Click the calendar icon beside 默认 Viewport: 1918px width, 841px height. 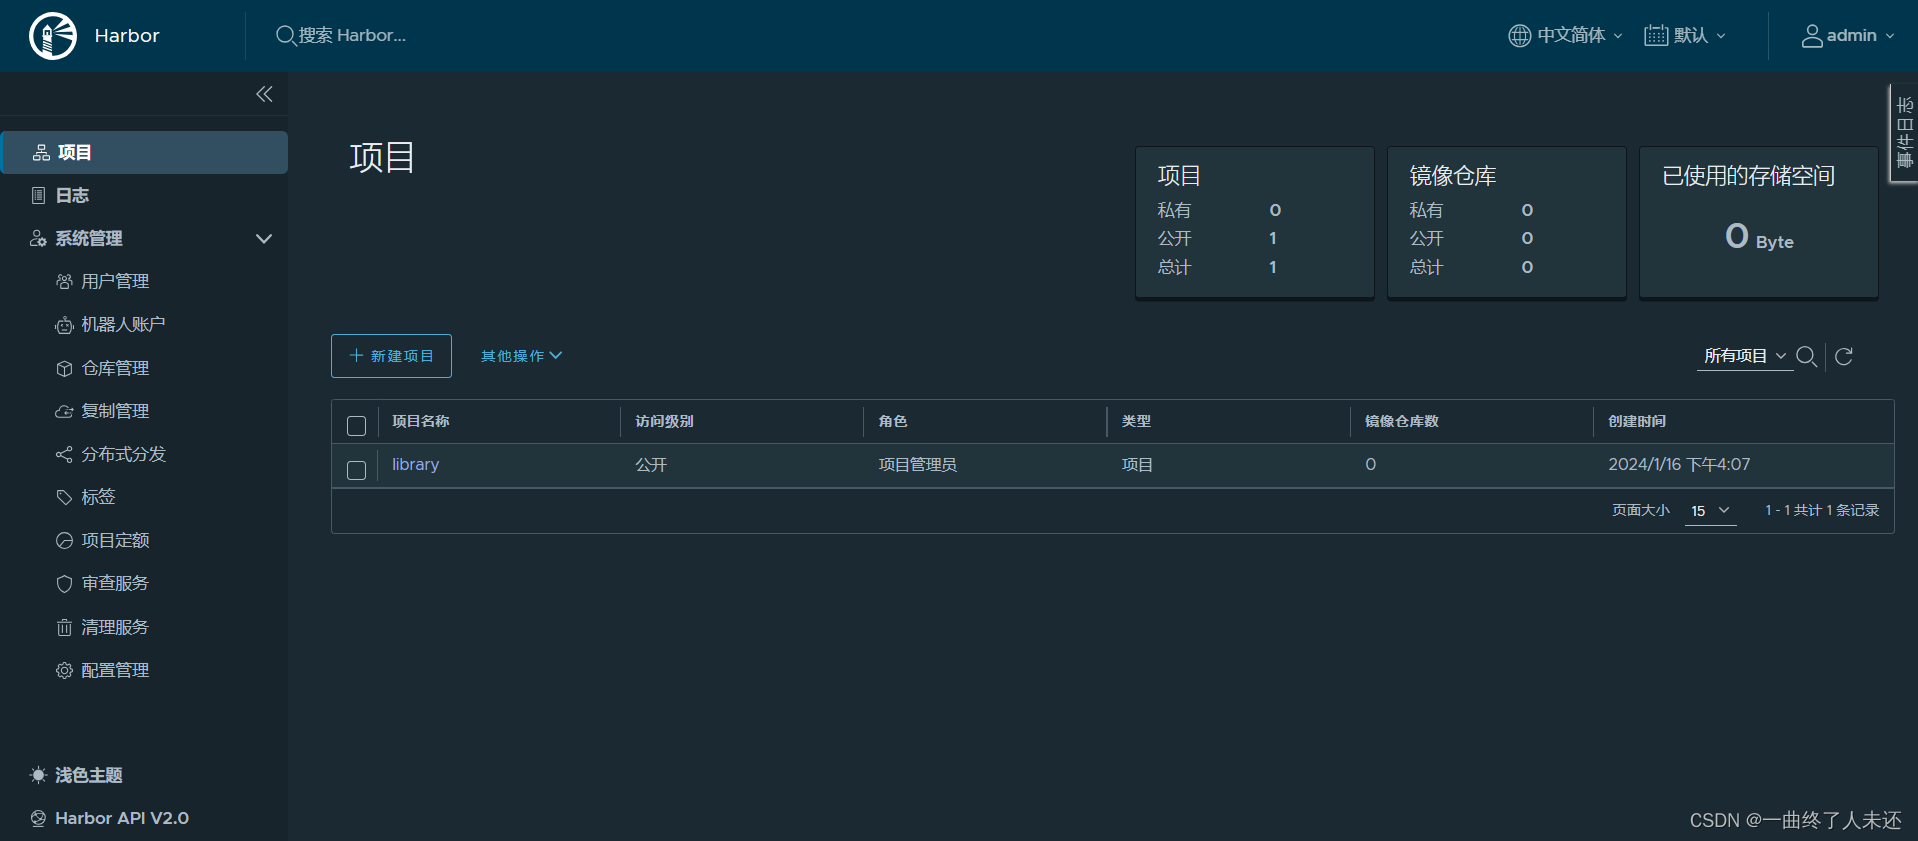pos(1656,36)
